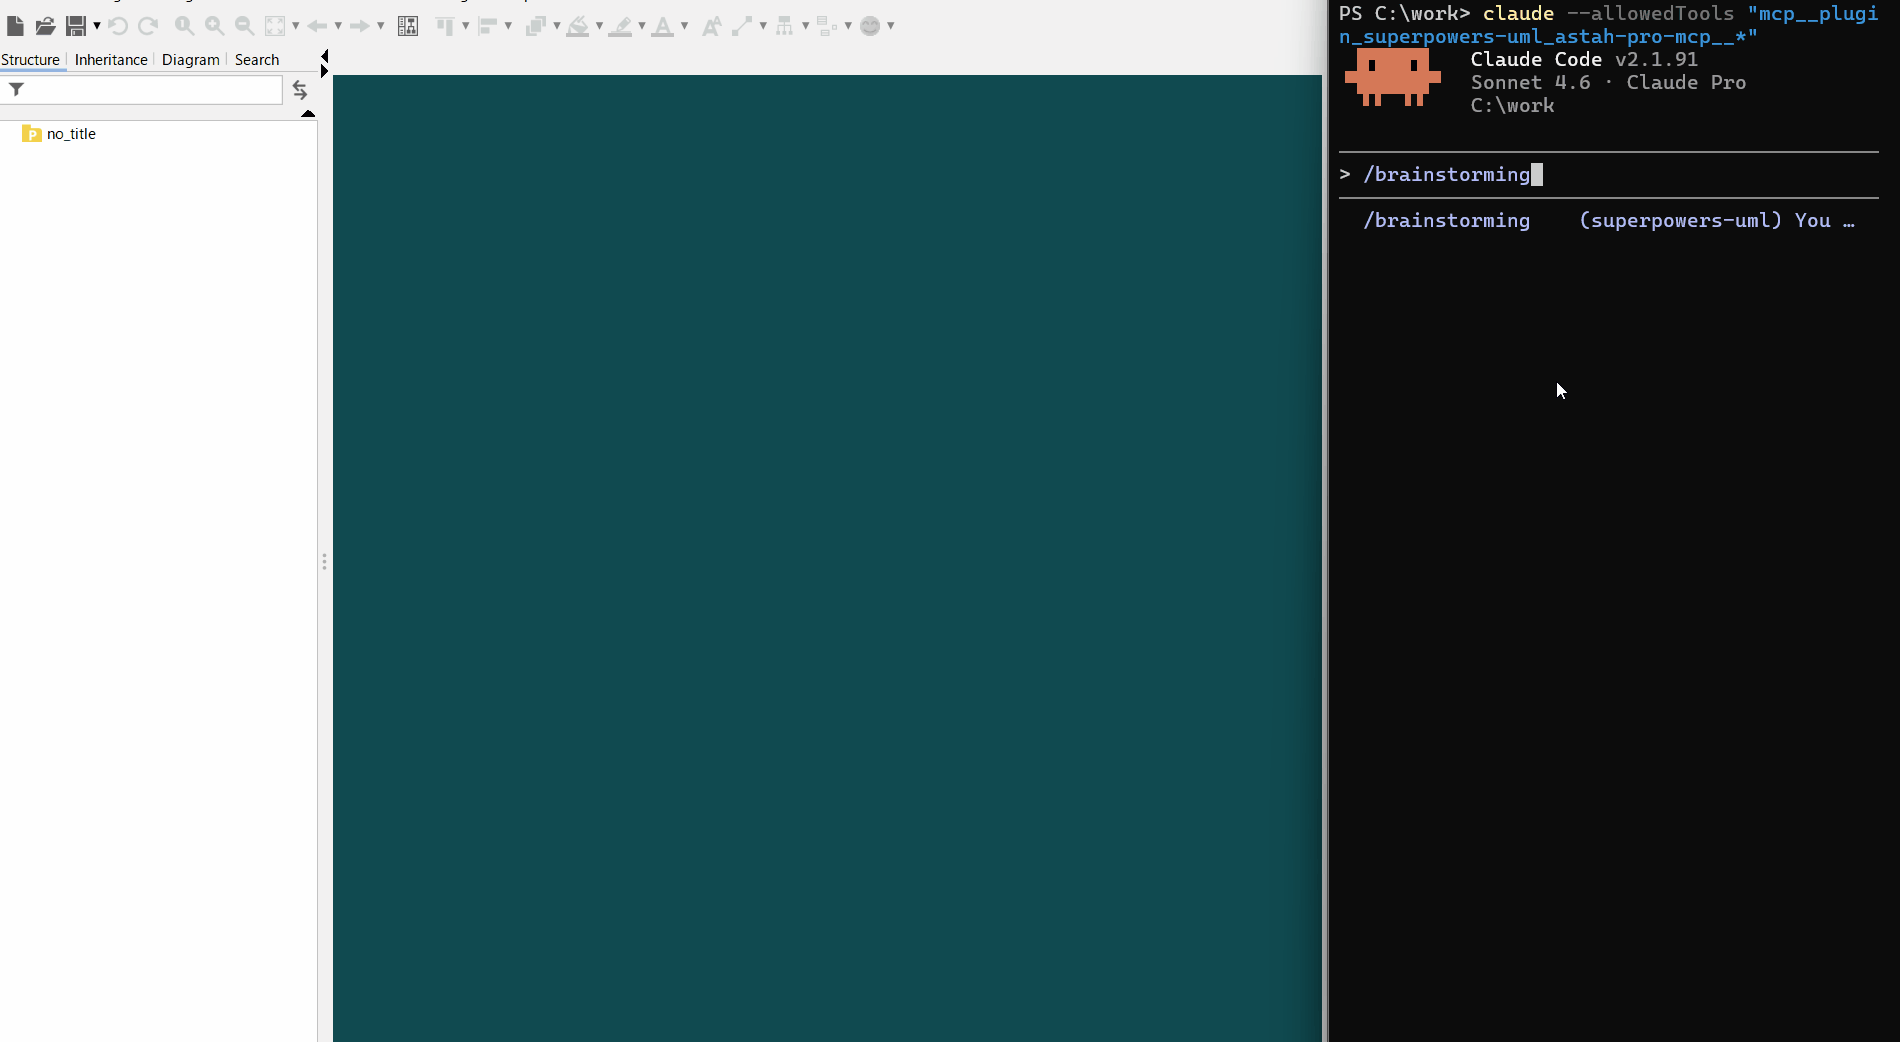Undo the last action
The width and height of the screenshot is (1900, 1042).
pos(118,26)
